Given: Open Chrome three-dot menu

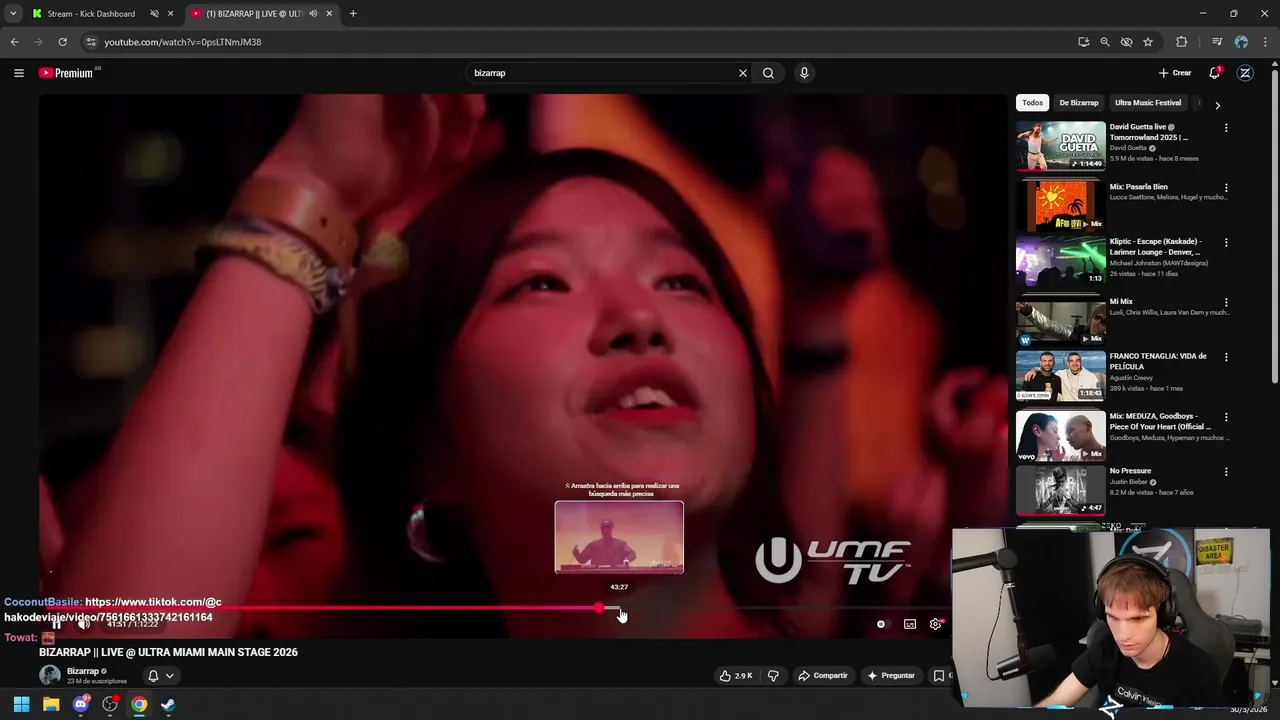Looking at the screenshot, I should coord(1266,42).
